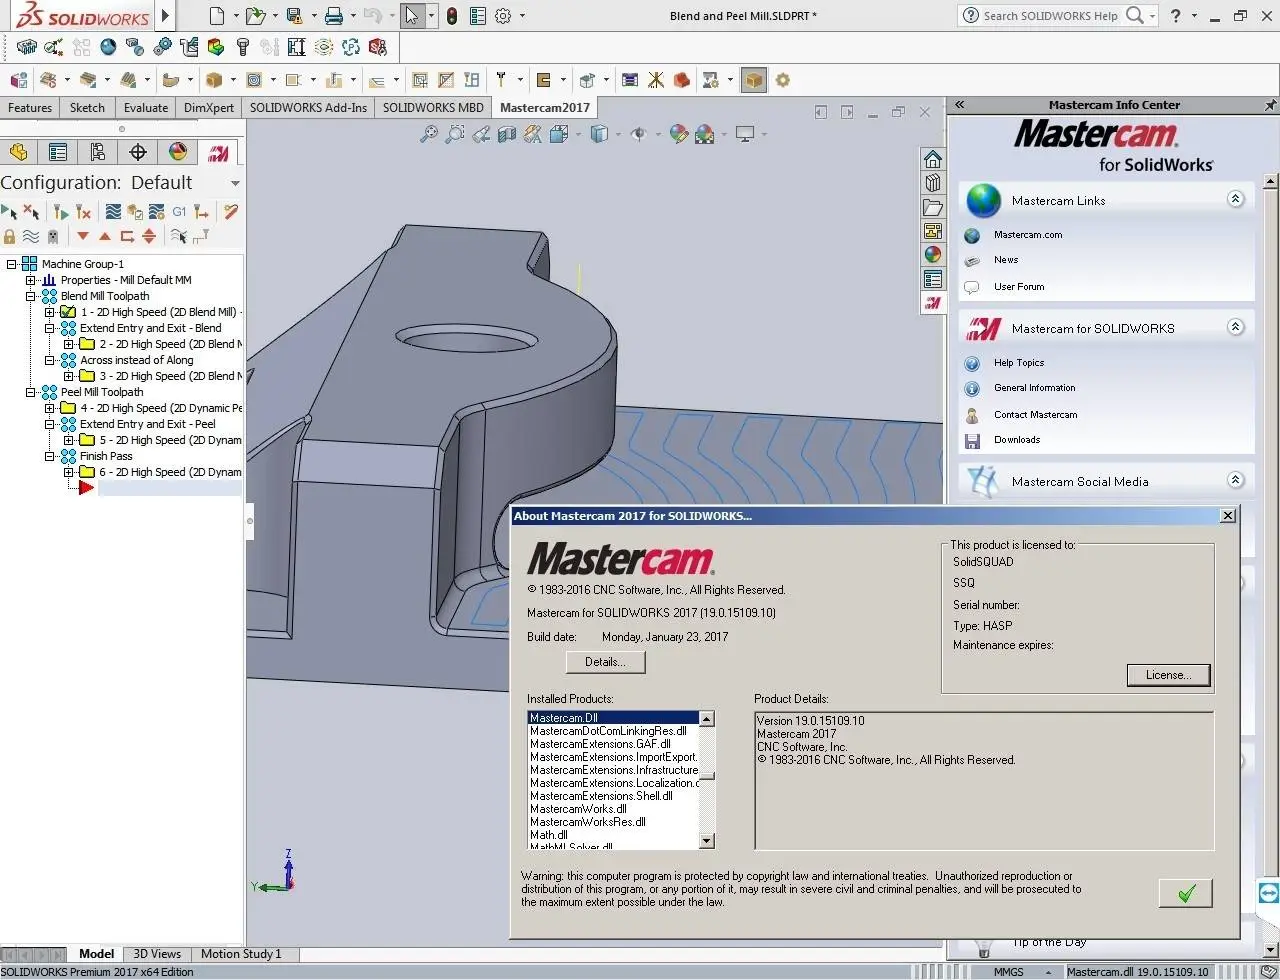Screen dimensions: 1280x980
Task: Collapse the Machine Group-1 tree node
Action: 12,264
